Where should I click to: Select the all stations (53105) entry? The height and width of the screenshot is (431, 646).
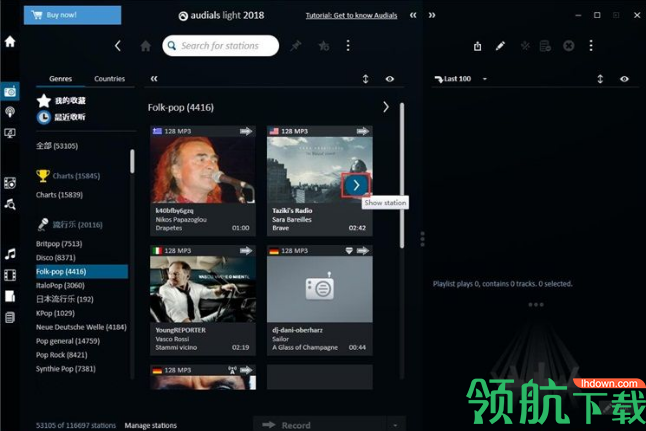[x=57, y=146]
